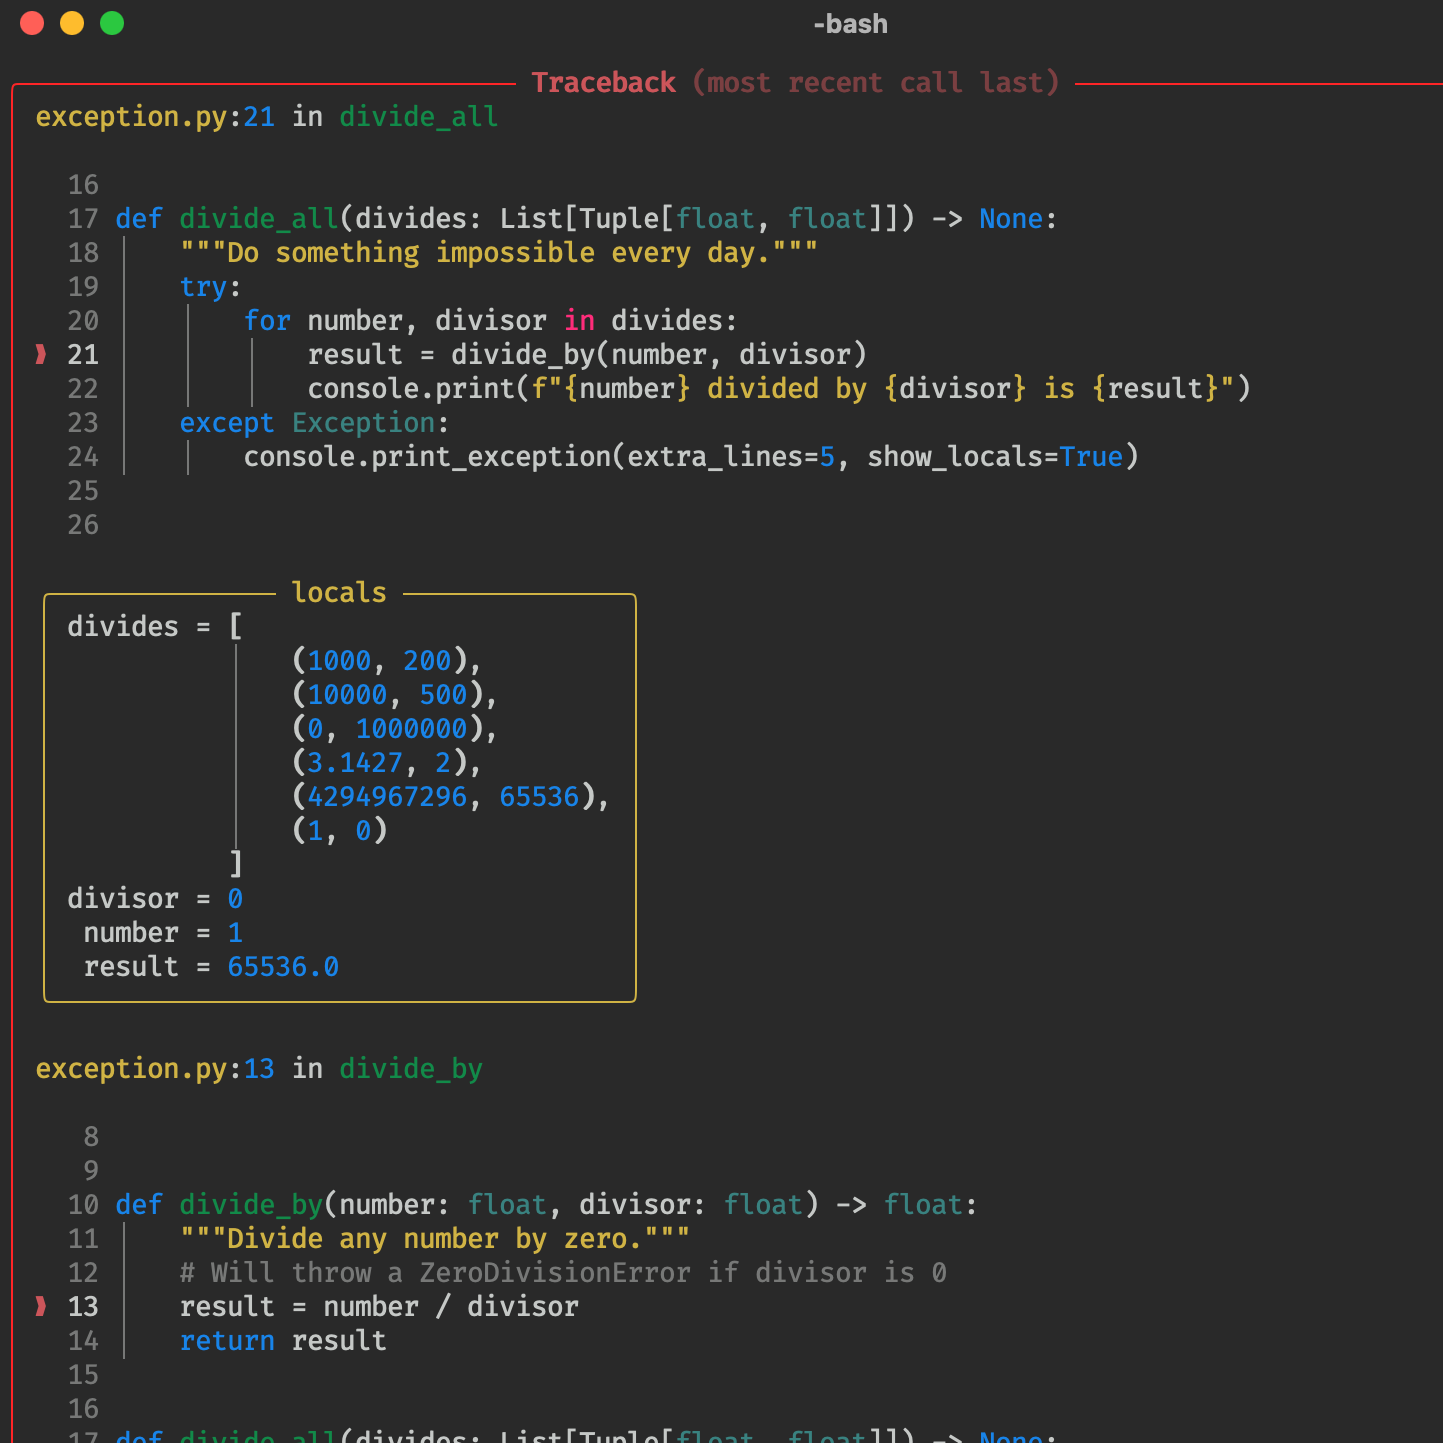Open the exception.py:21 file reference
This screenshot has width=1443, height=1443.
(154, 117)
